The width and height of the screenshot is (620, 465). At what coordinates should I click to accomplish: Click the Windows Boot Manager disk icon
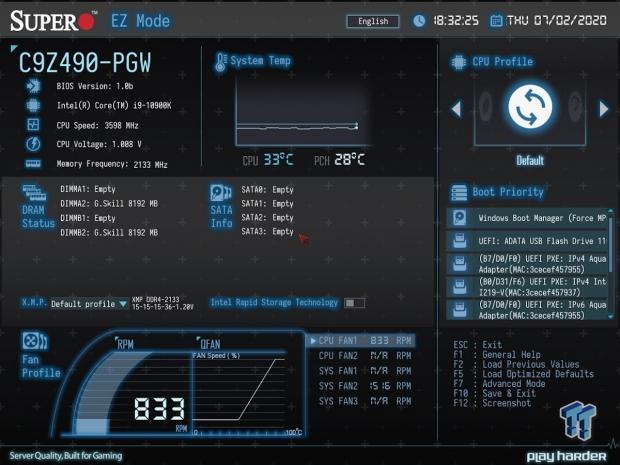click(459, 218)
